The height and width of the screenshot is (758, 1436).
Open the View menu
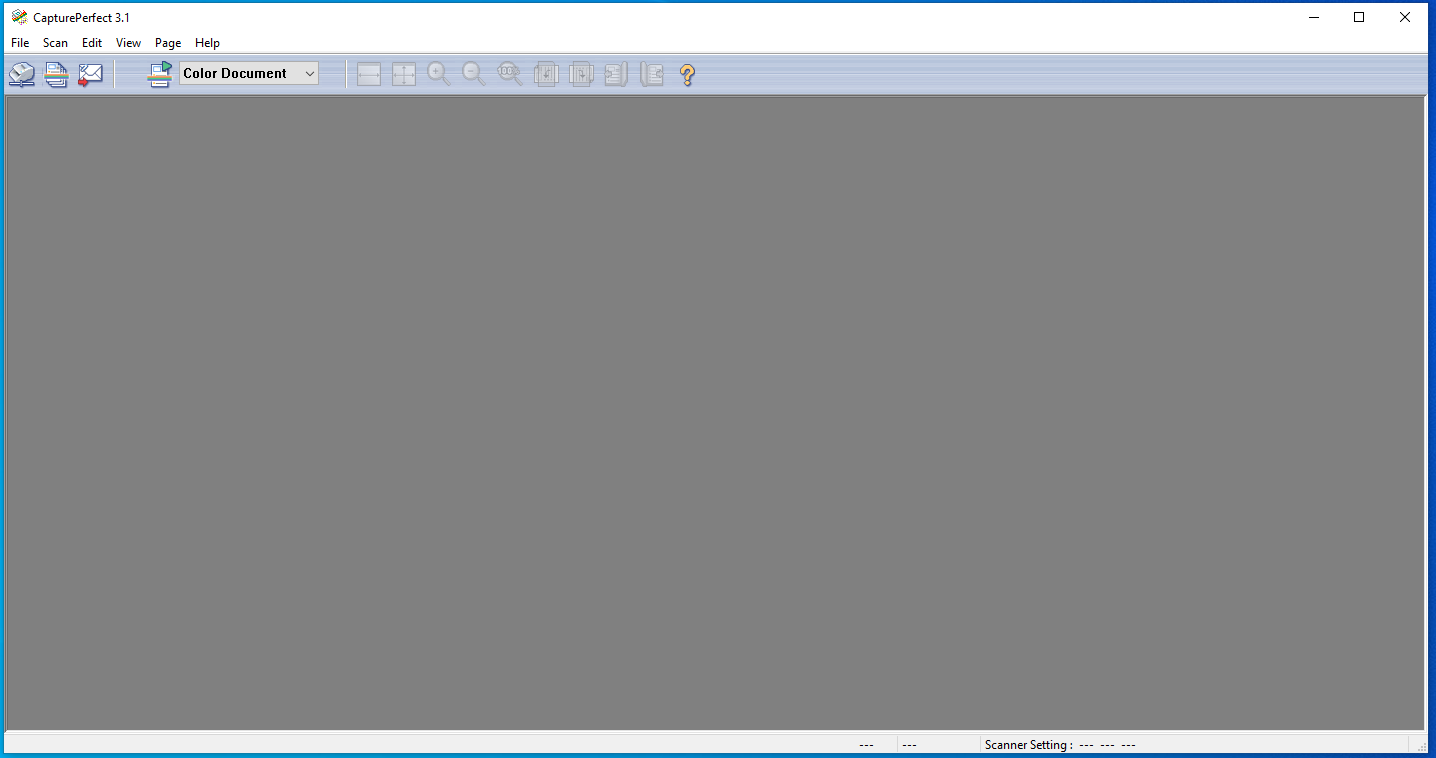(128, 43)
